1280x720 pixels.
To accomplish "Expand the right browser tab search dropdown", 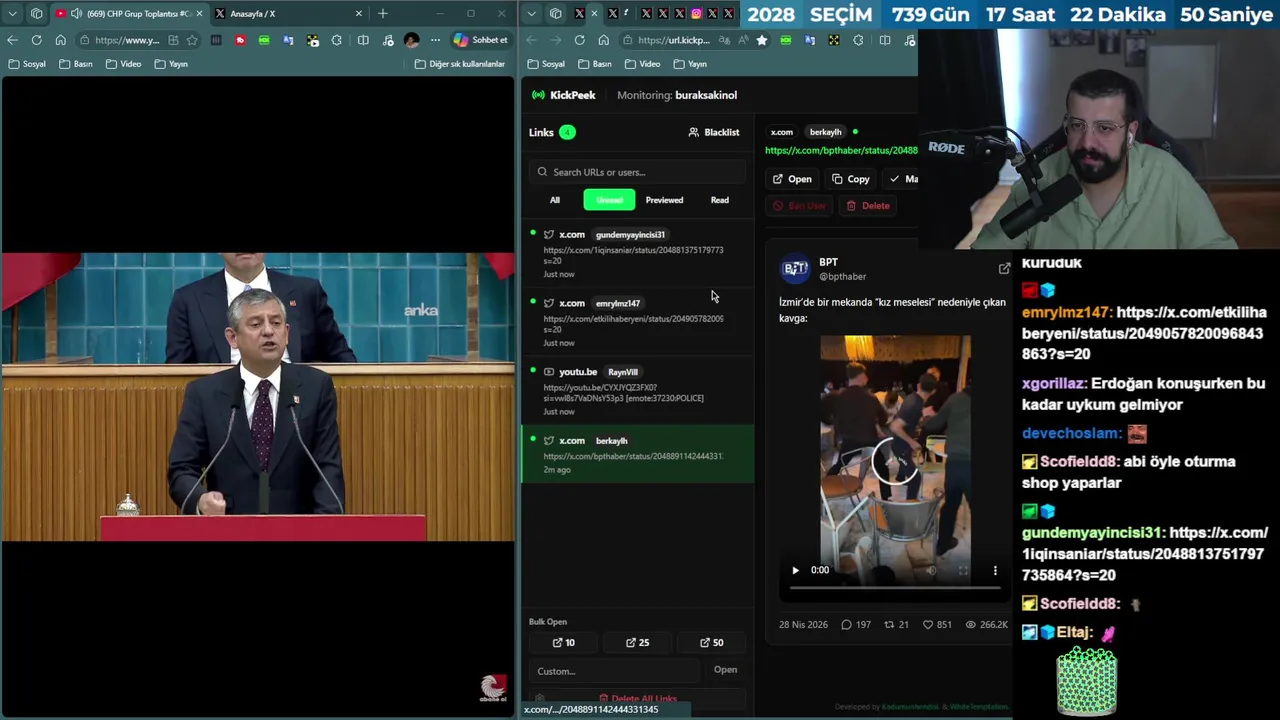I will [531, 13].
